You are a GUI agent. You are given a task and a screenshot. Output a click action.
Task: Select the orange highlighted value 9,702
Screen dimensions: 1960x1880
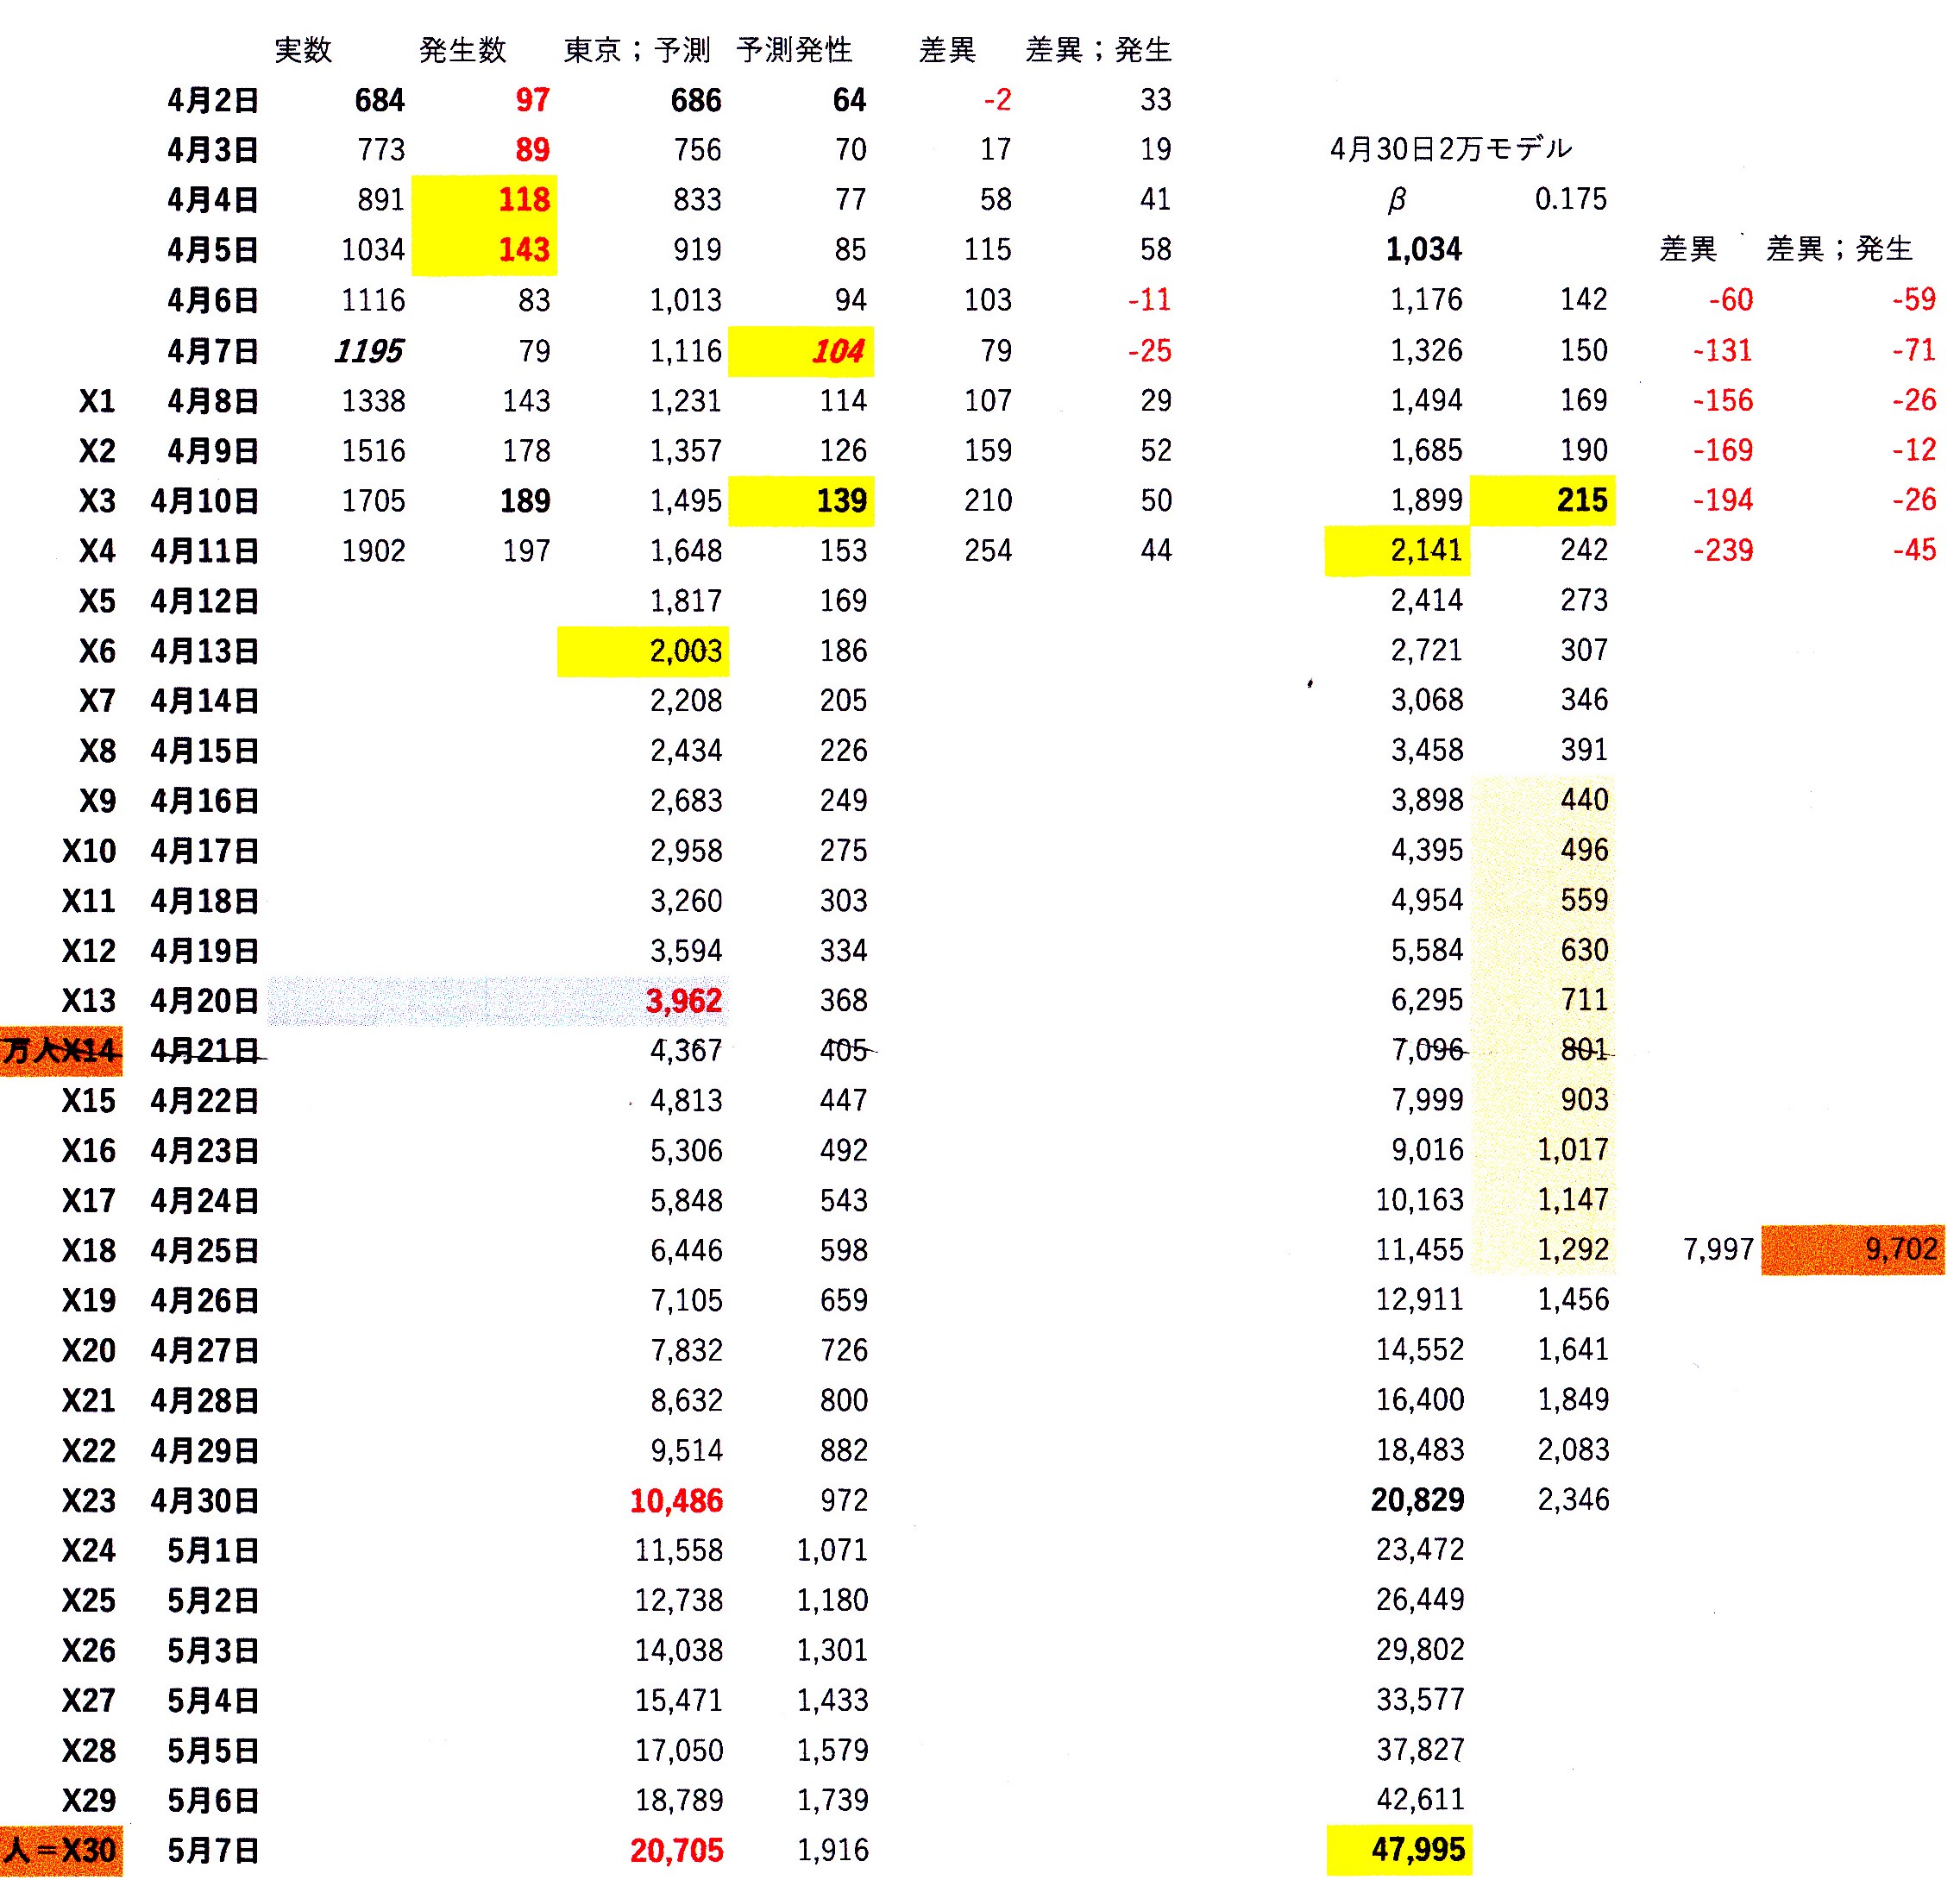tap(1852, 1250)
